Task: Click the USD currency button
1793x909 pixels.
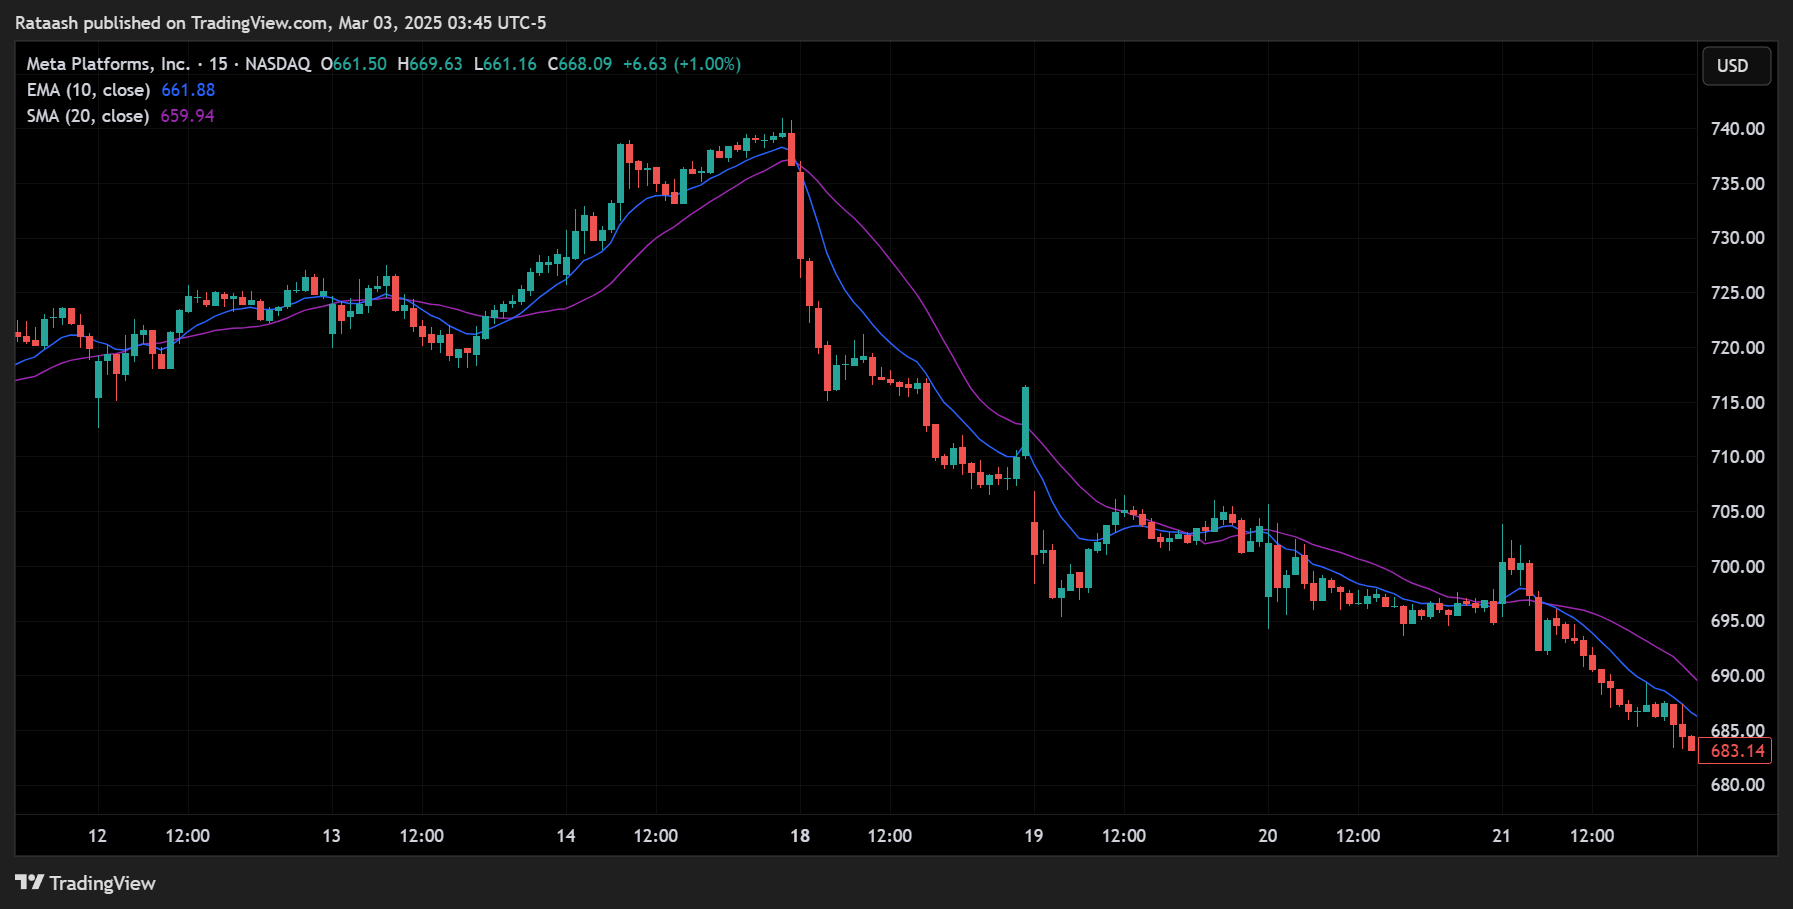Action: (1736, 66)
